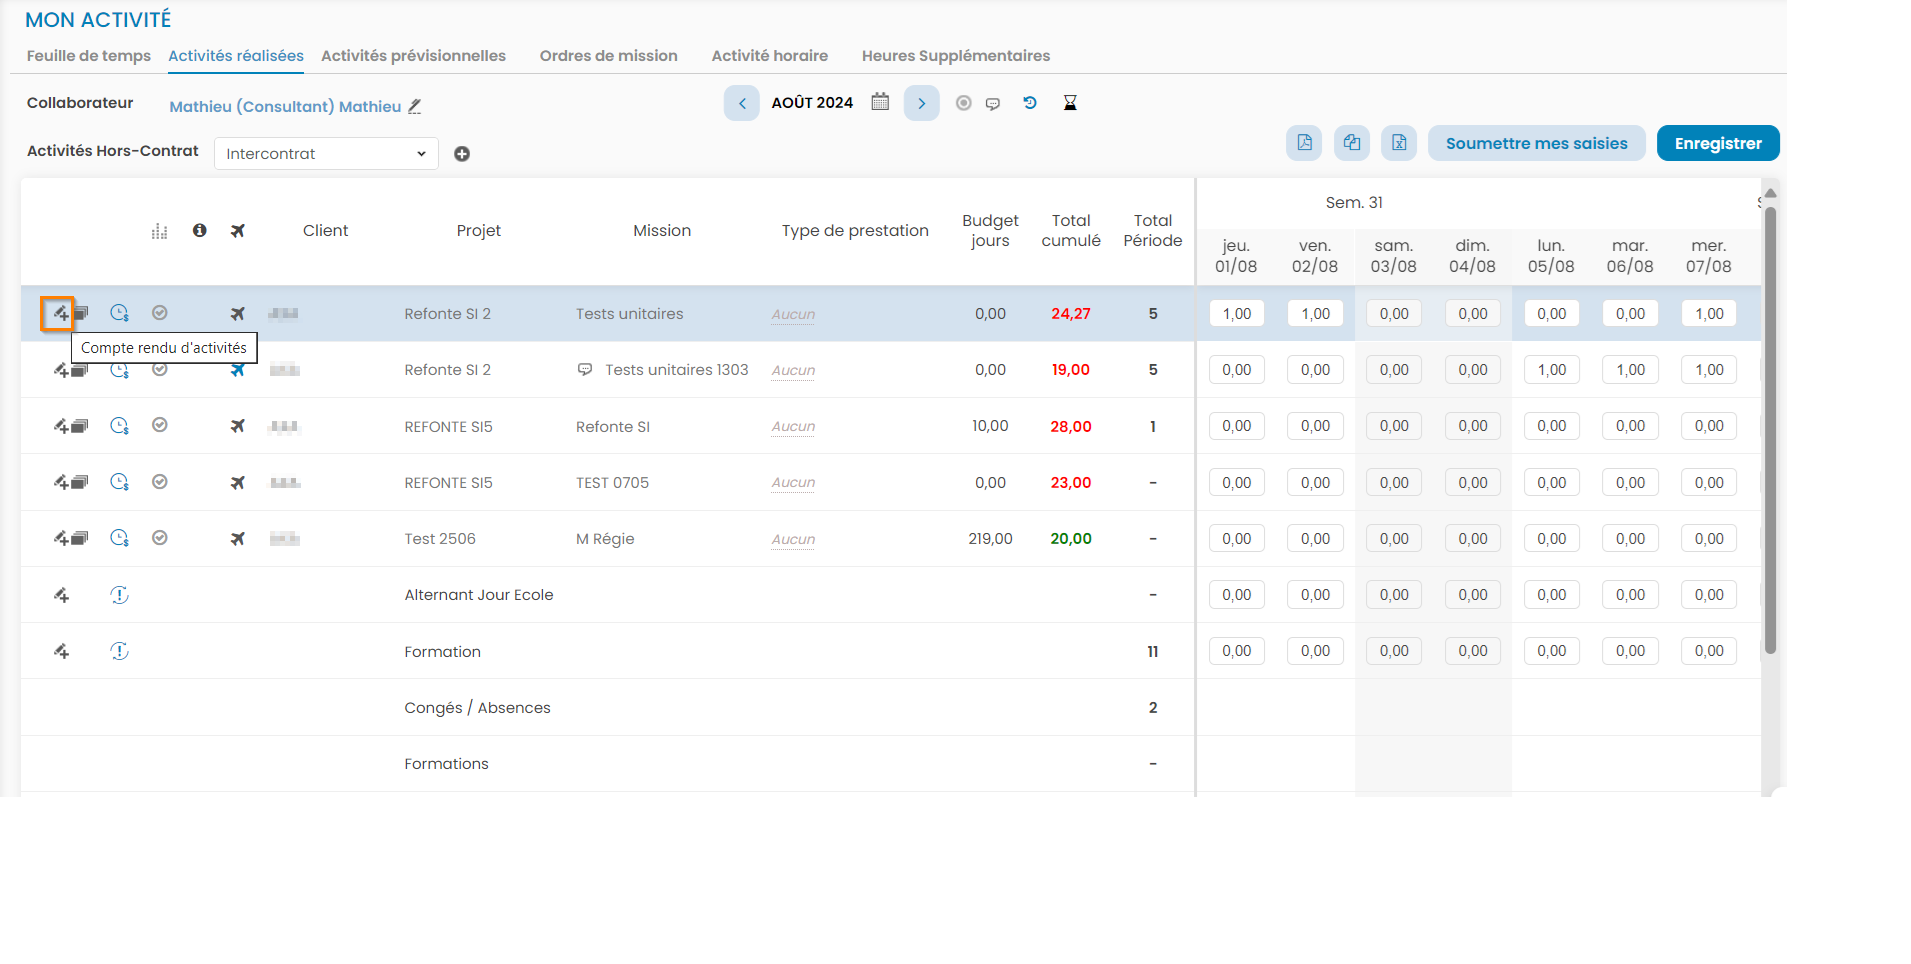Click the PDF export icon button
Screen dimensions: 1911x964
click(x=1304, y=143)
